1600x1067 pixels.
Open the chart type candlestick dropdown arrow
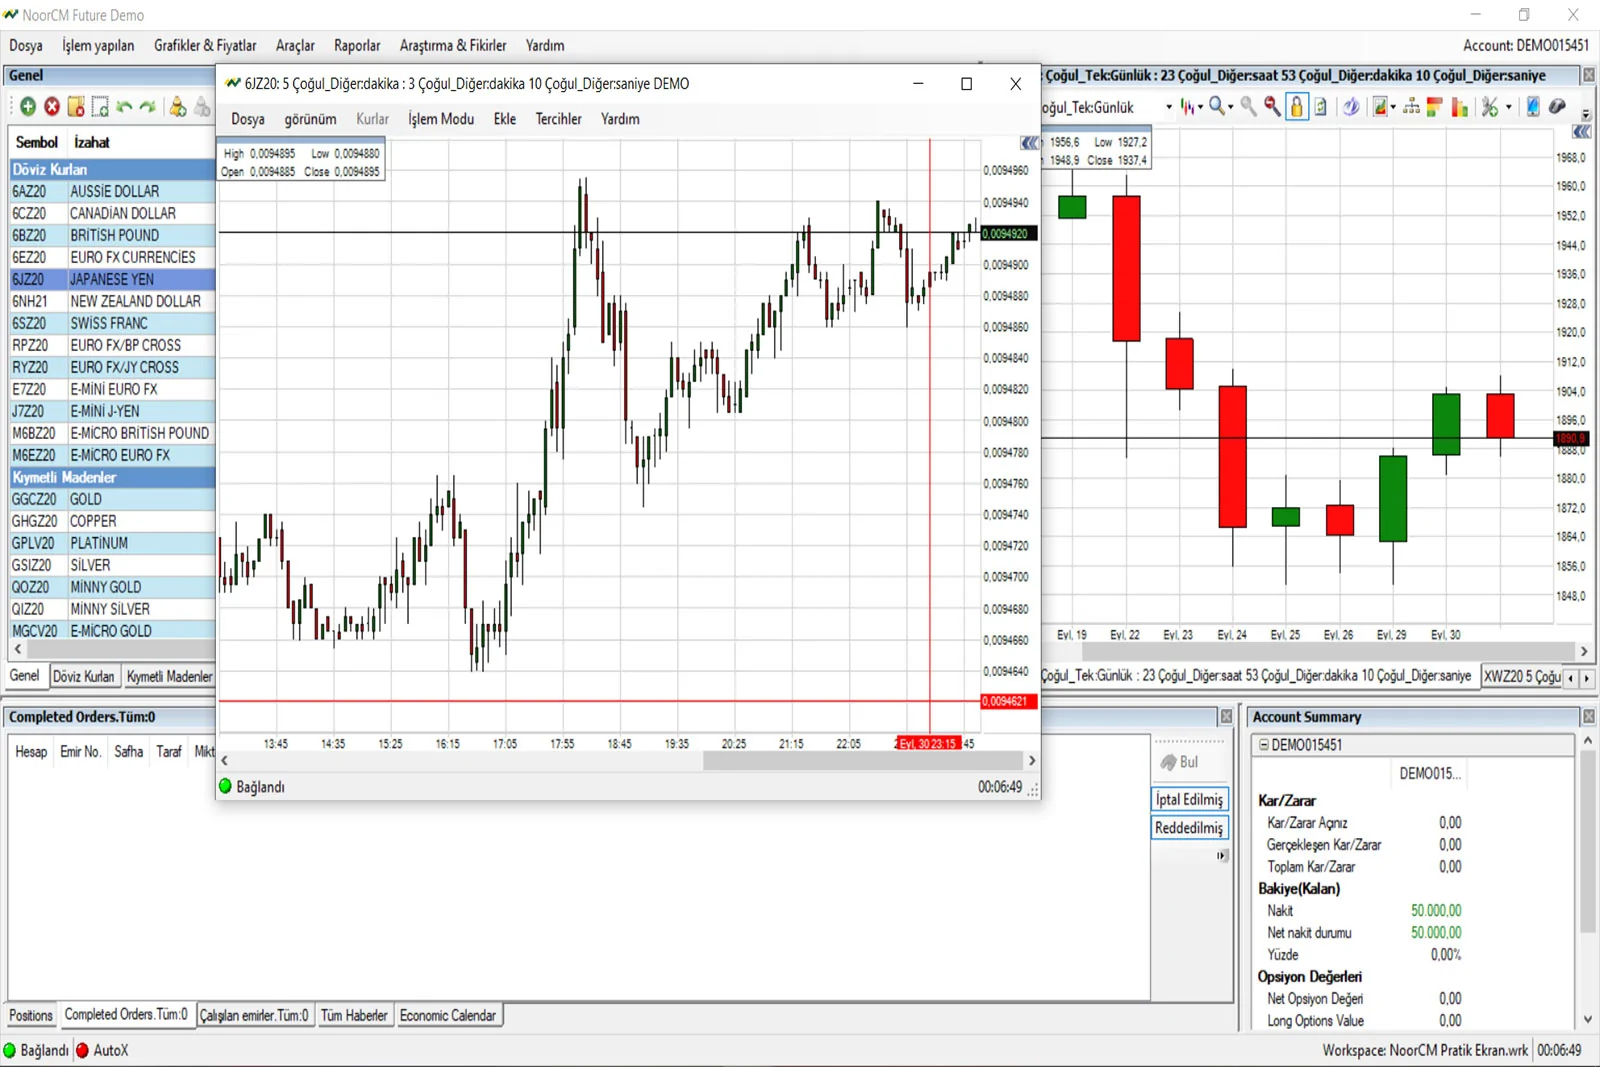(x=1201, y=107)
